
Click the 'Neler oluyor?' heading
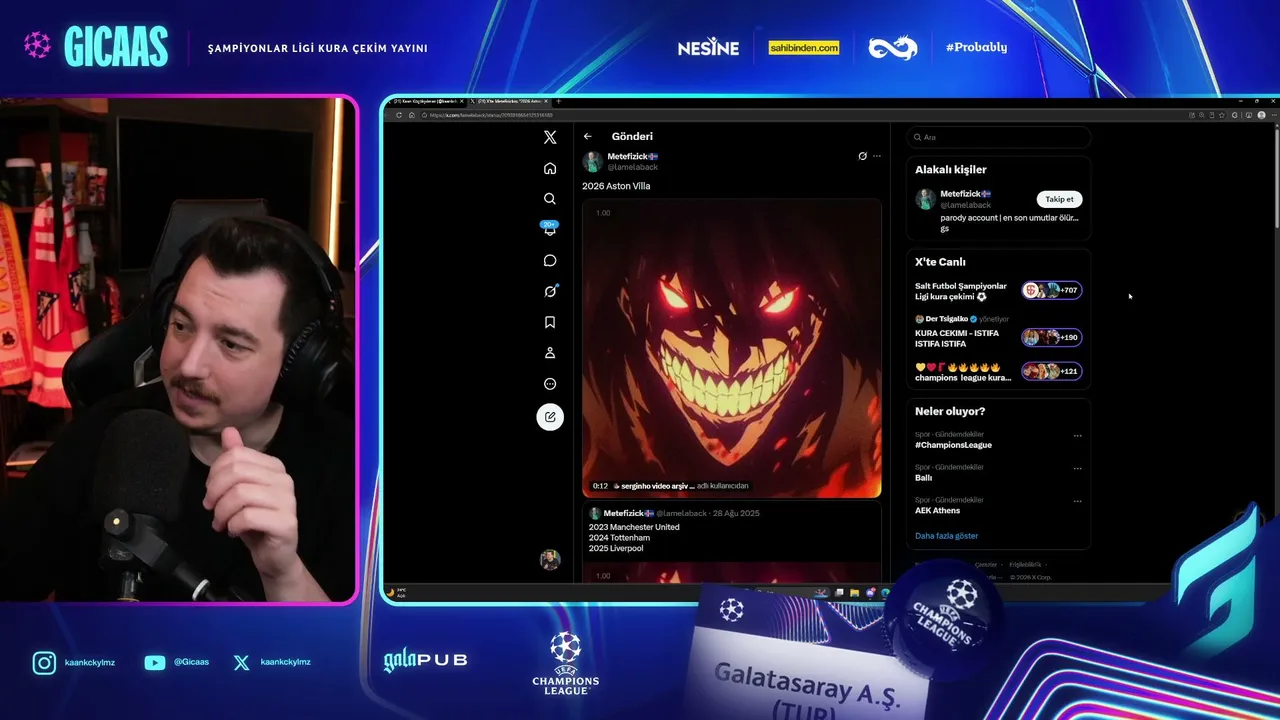tap(950, 412)
